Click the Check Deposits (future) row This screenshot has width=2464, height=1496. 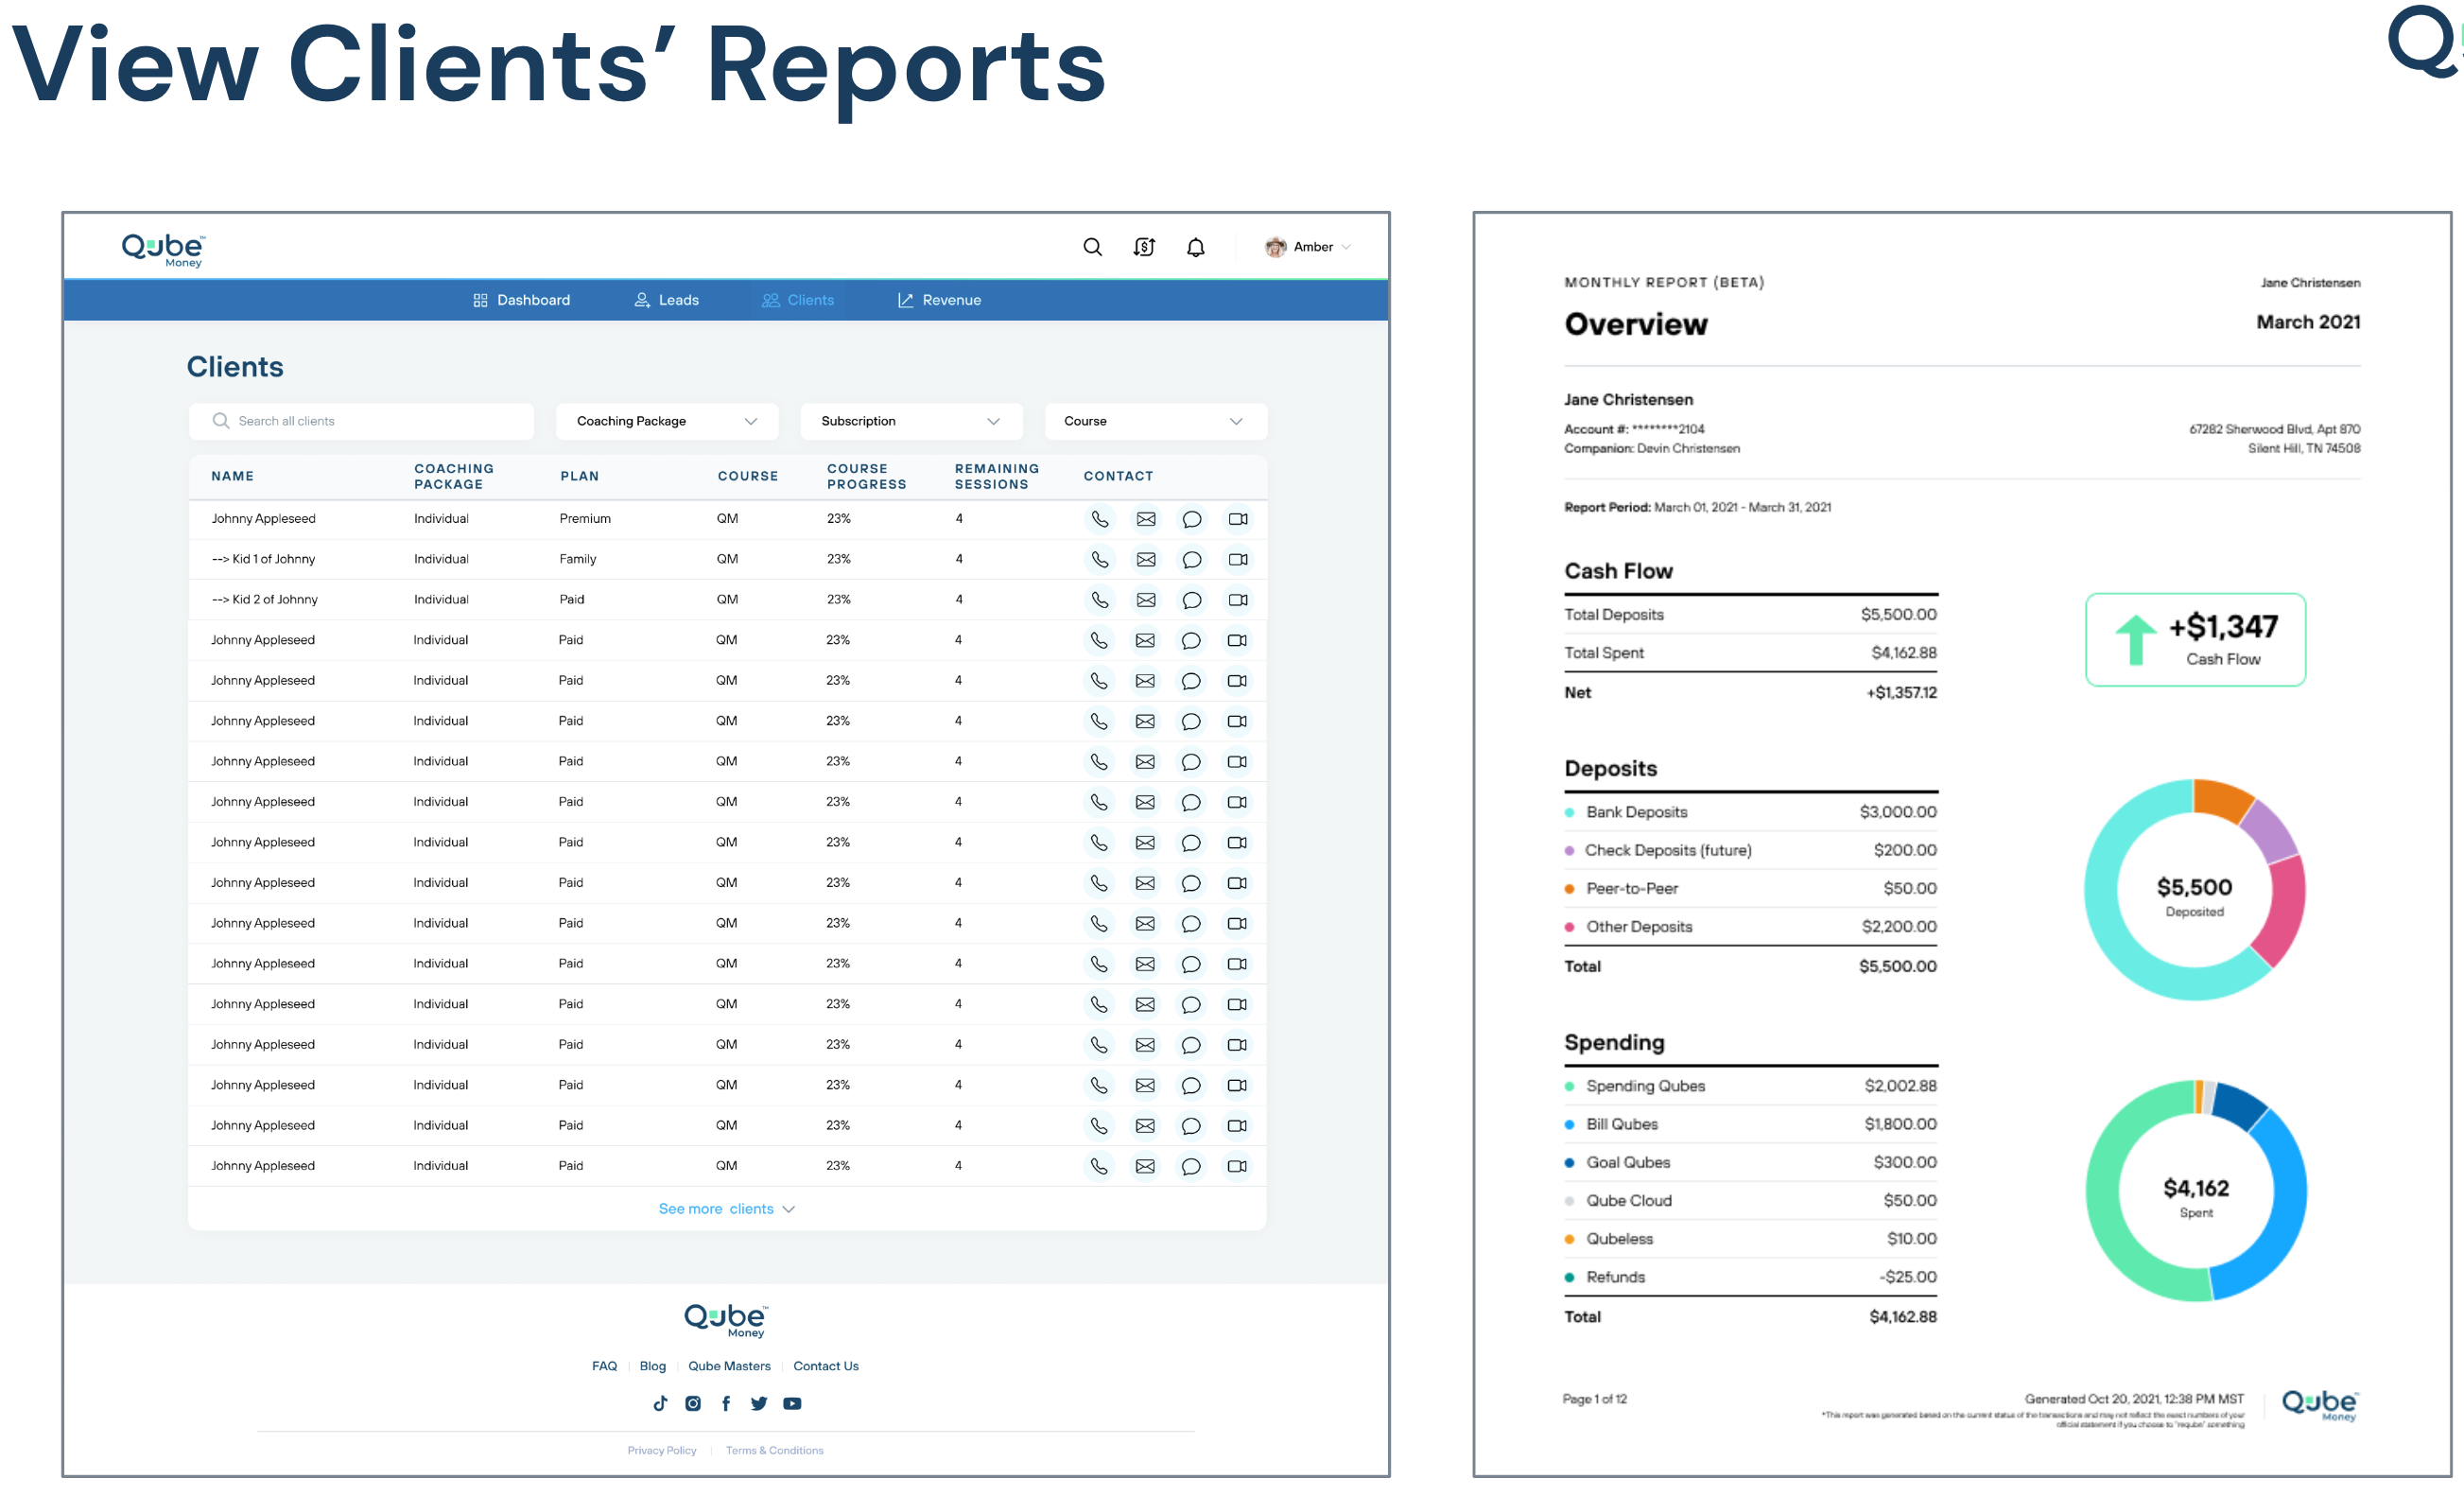click(1750, 851)
